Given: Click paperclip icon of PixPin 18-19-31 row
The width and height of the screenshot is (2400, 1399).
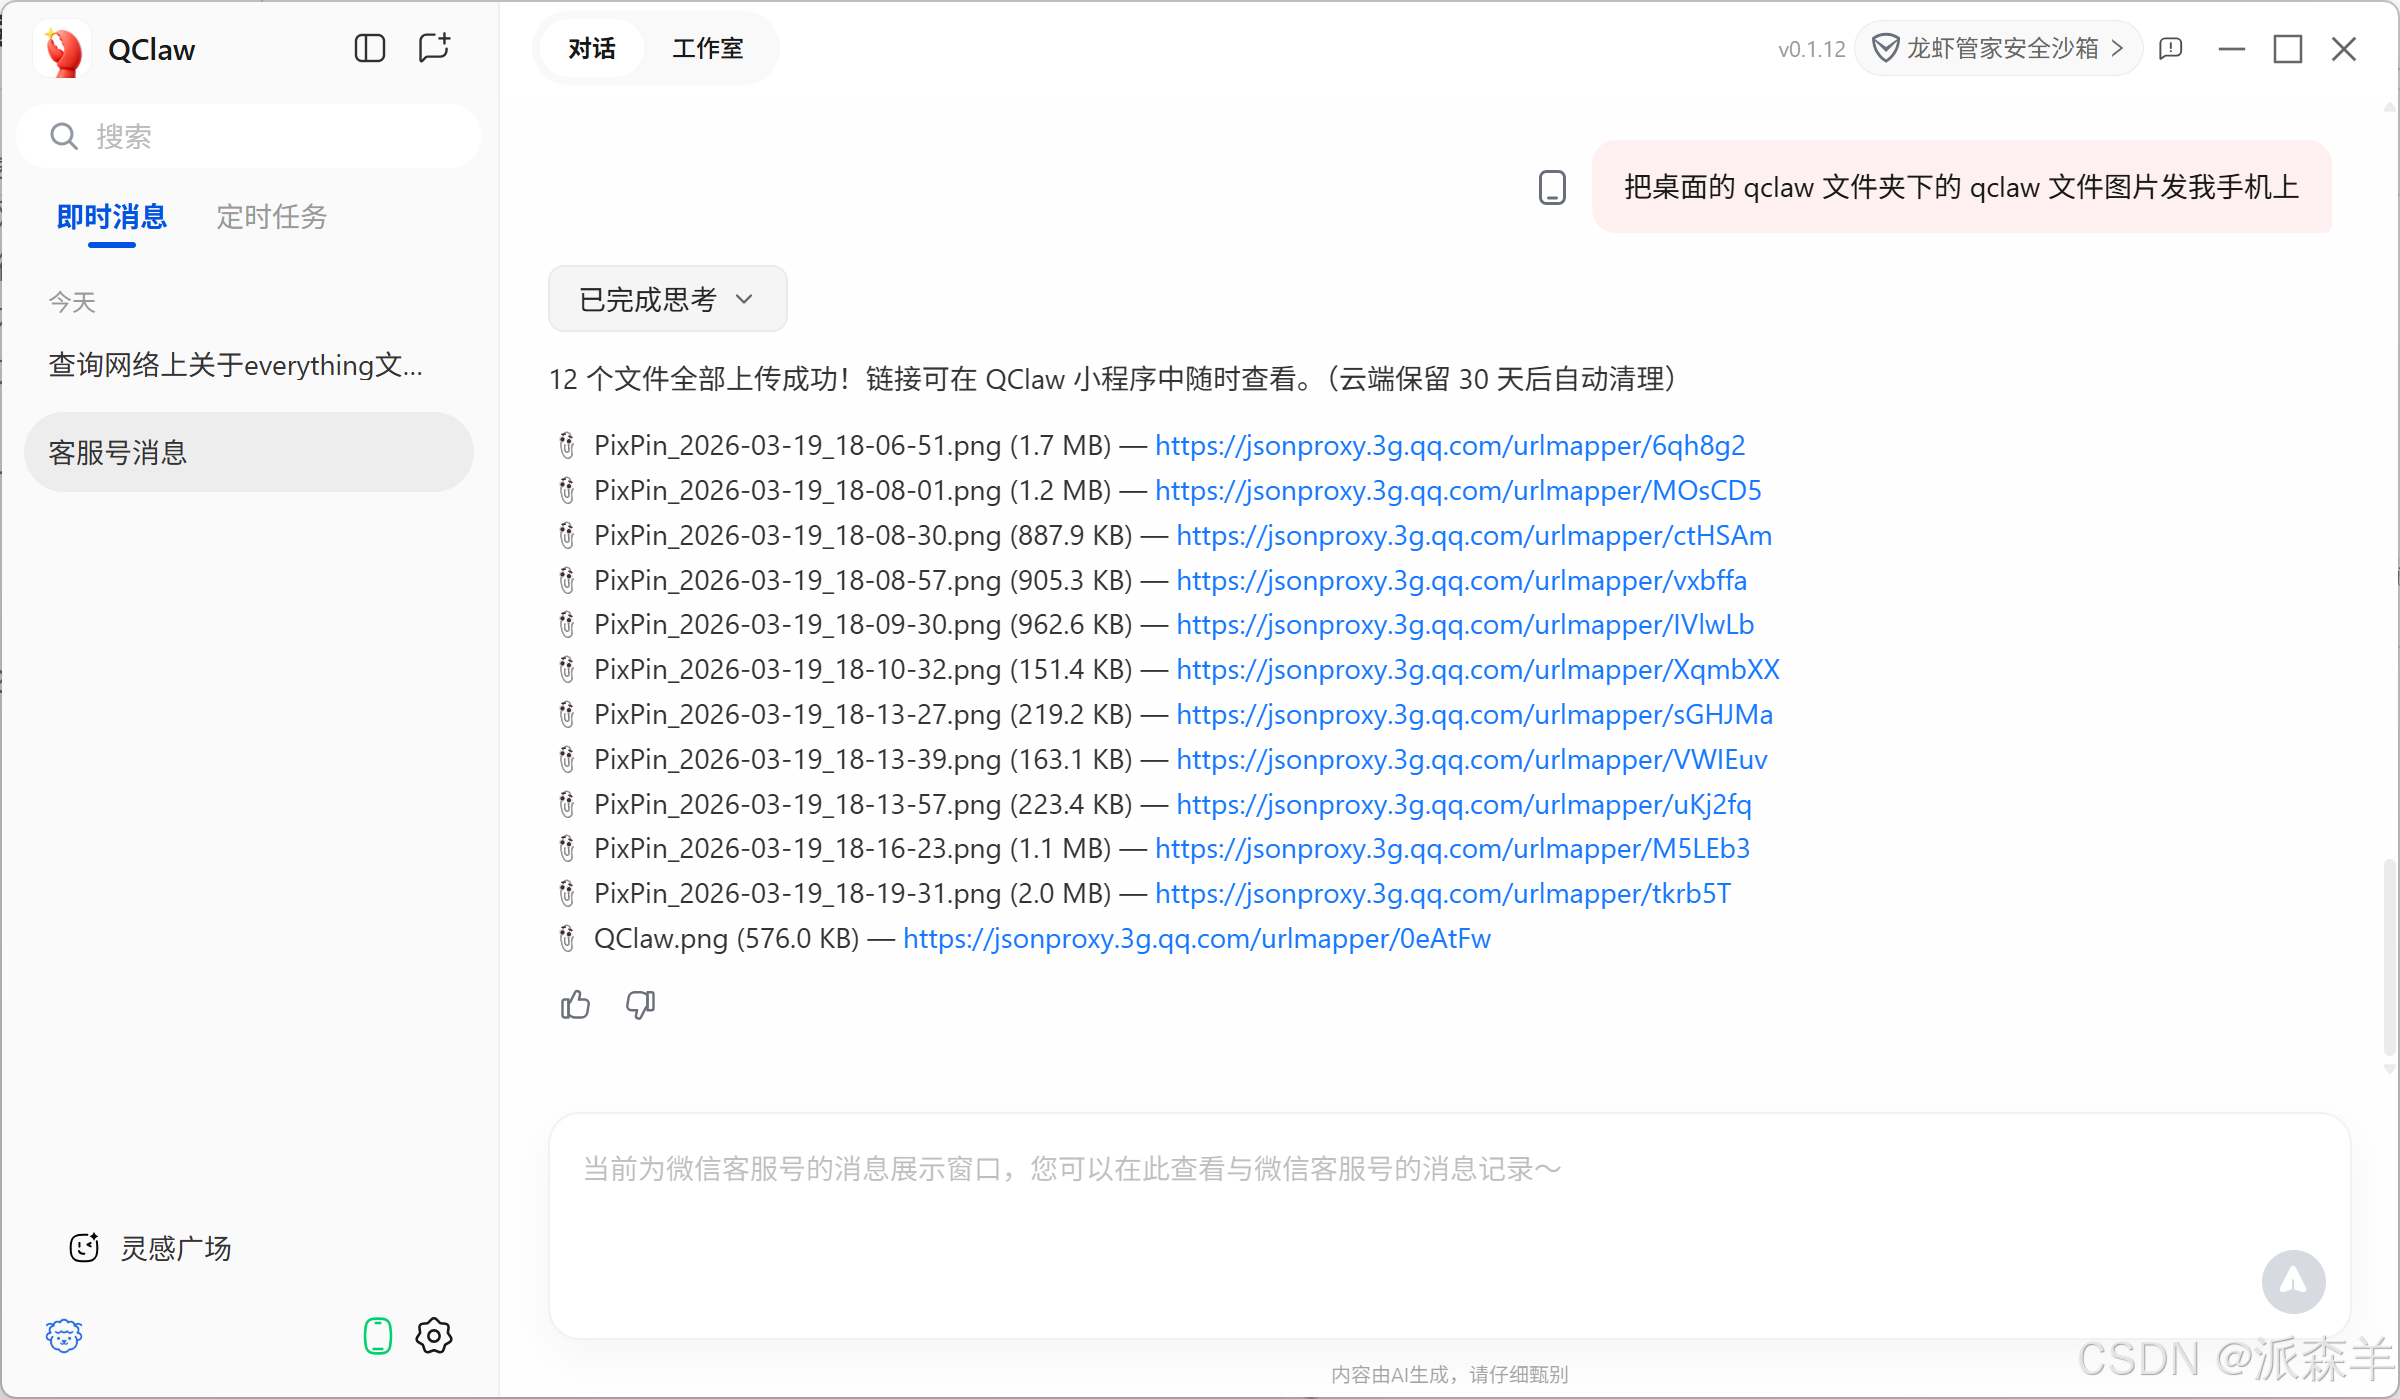Looking at the screenshot, I should 567,893.
